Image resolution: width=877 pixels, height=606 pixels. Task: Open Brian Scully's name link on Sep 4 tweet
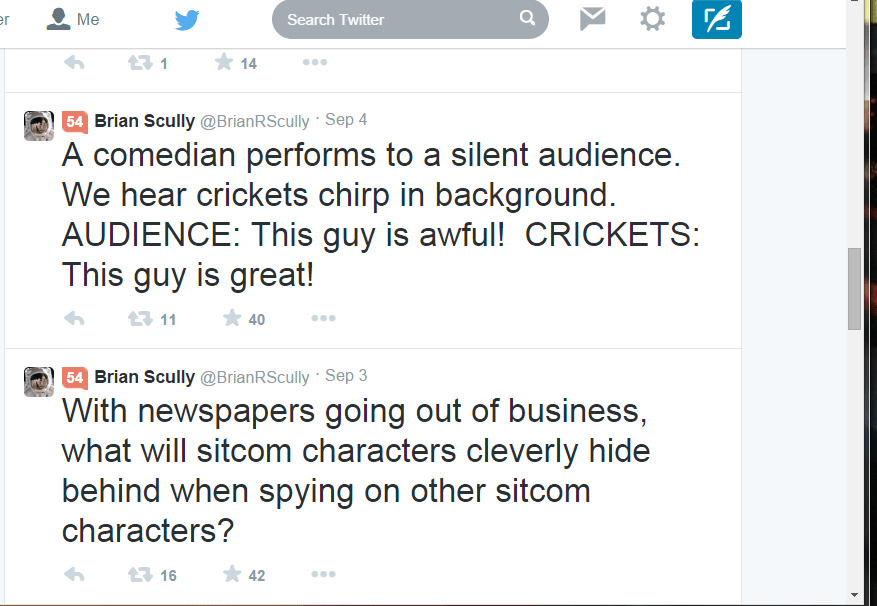point(144,120)
